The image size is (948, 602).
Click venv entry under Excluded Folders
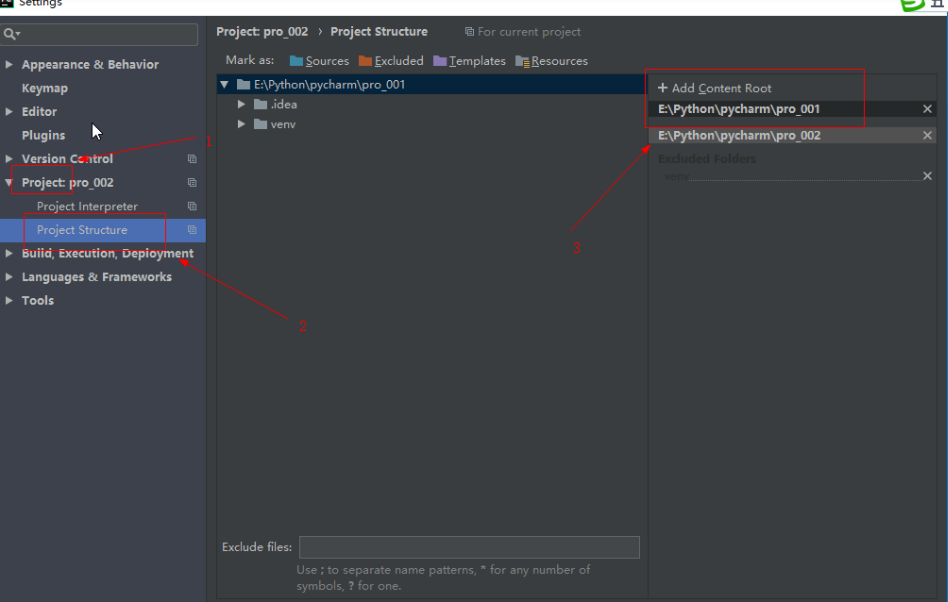[x=677, y=176]
